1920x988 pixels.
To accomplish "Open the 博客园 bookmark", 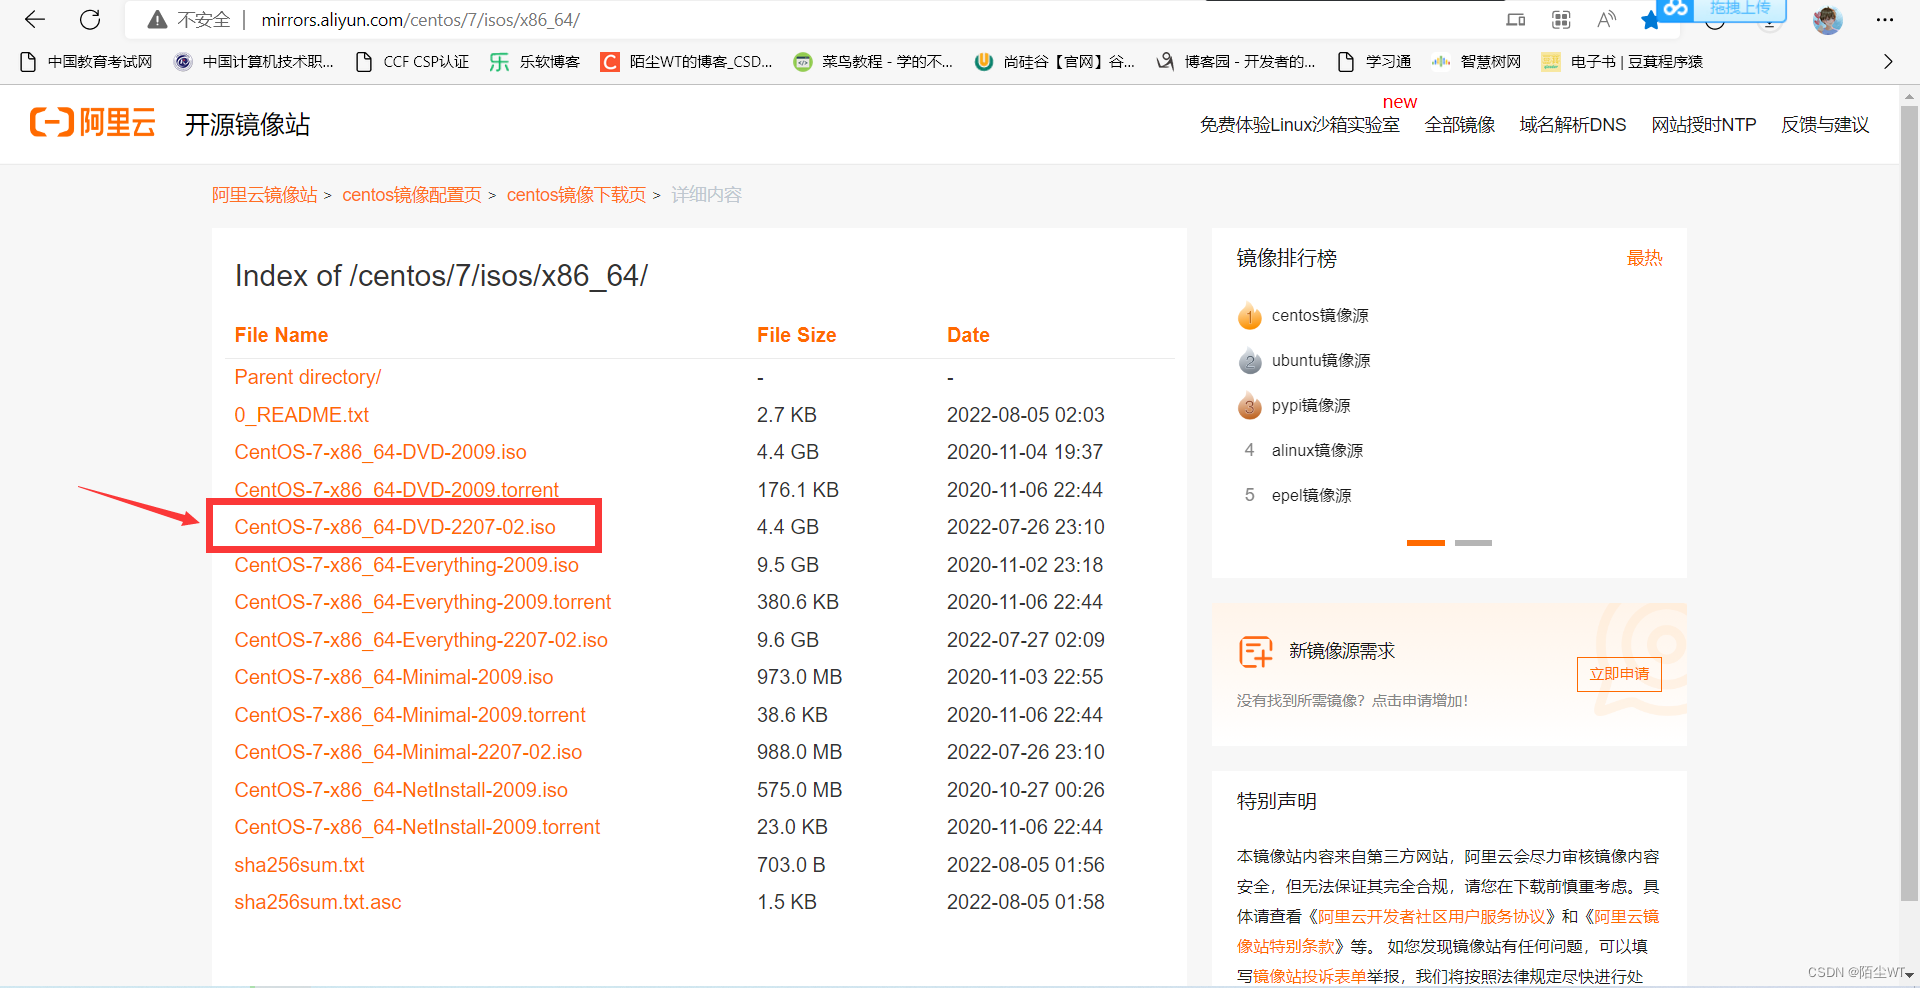I will [x=1236, y=62].
